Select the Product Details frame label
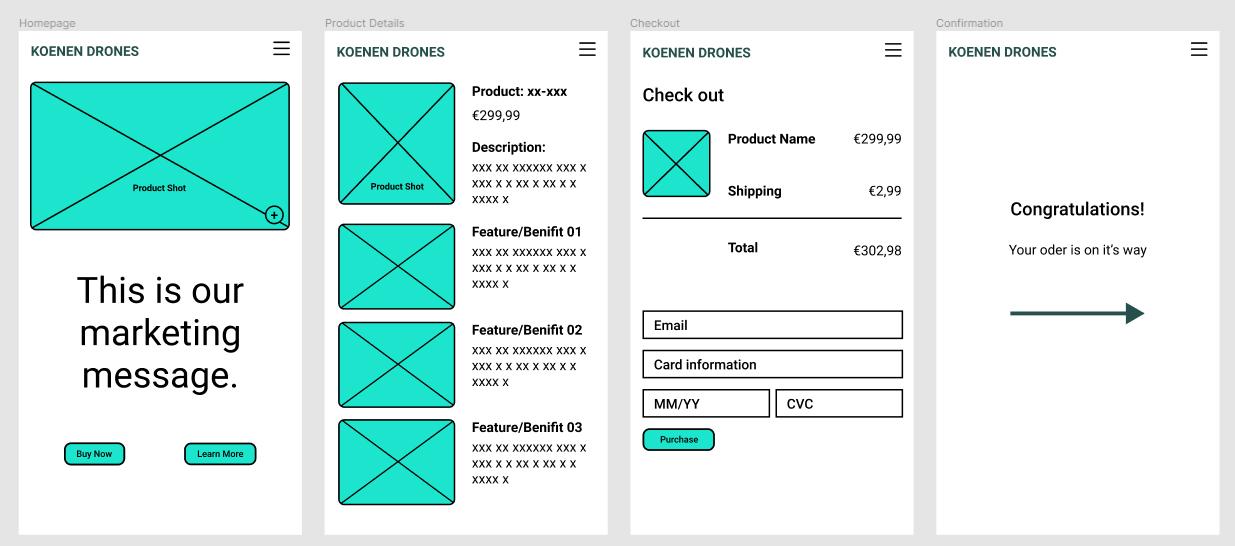Screen dimensions: 1235x546 365,23
